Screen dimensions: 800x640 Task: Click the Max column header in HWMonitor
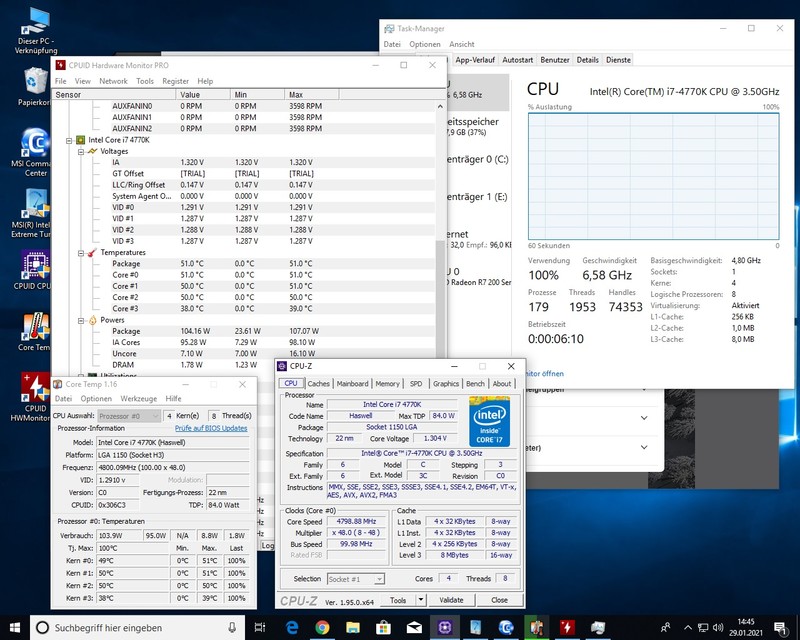point(311,95)
